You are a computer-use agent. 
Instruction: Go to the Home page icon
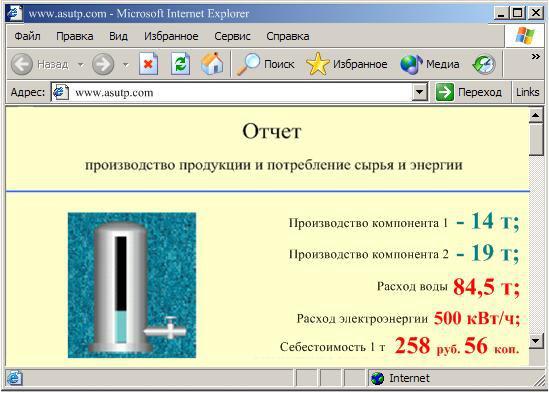click(212, 64)
